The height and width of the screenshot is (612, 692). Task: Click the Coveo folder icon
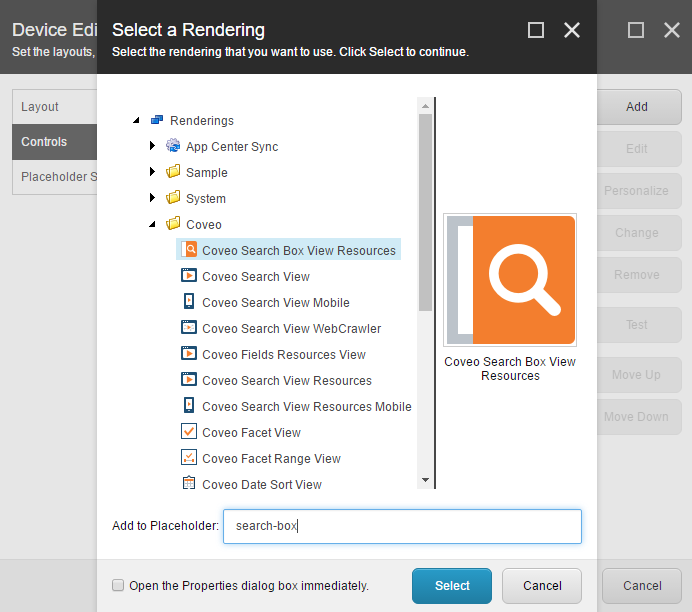[173, 224]
